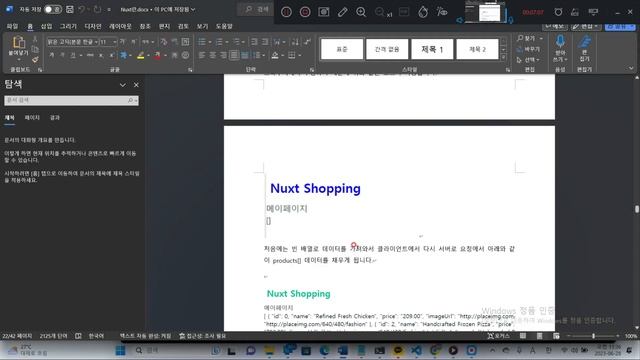Expand the styles gallery
Screen dimensions: 640x360
point(503,57)
